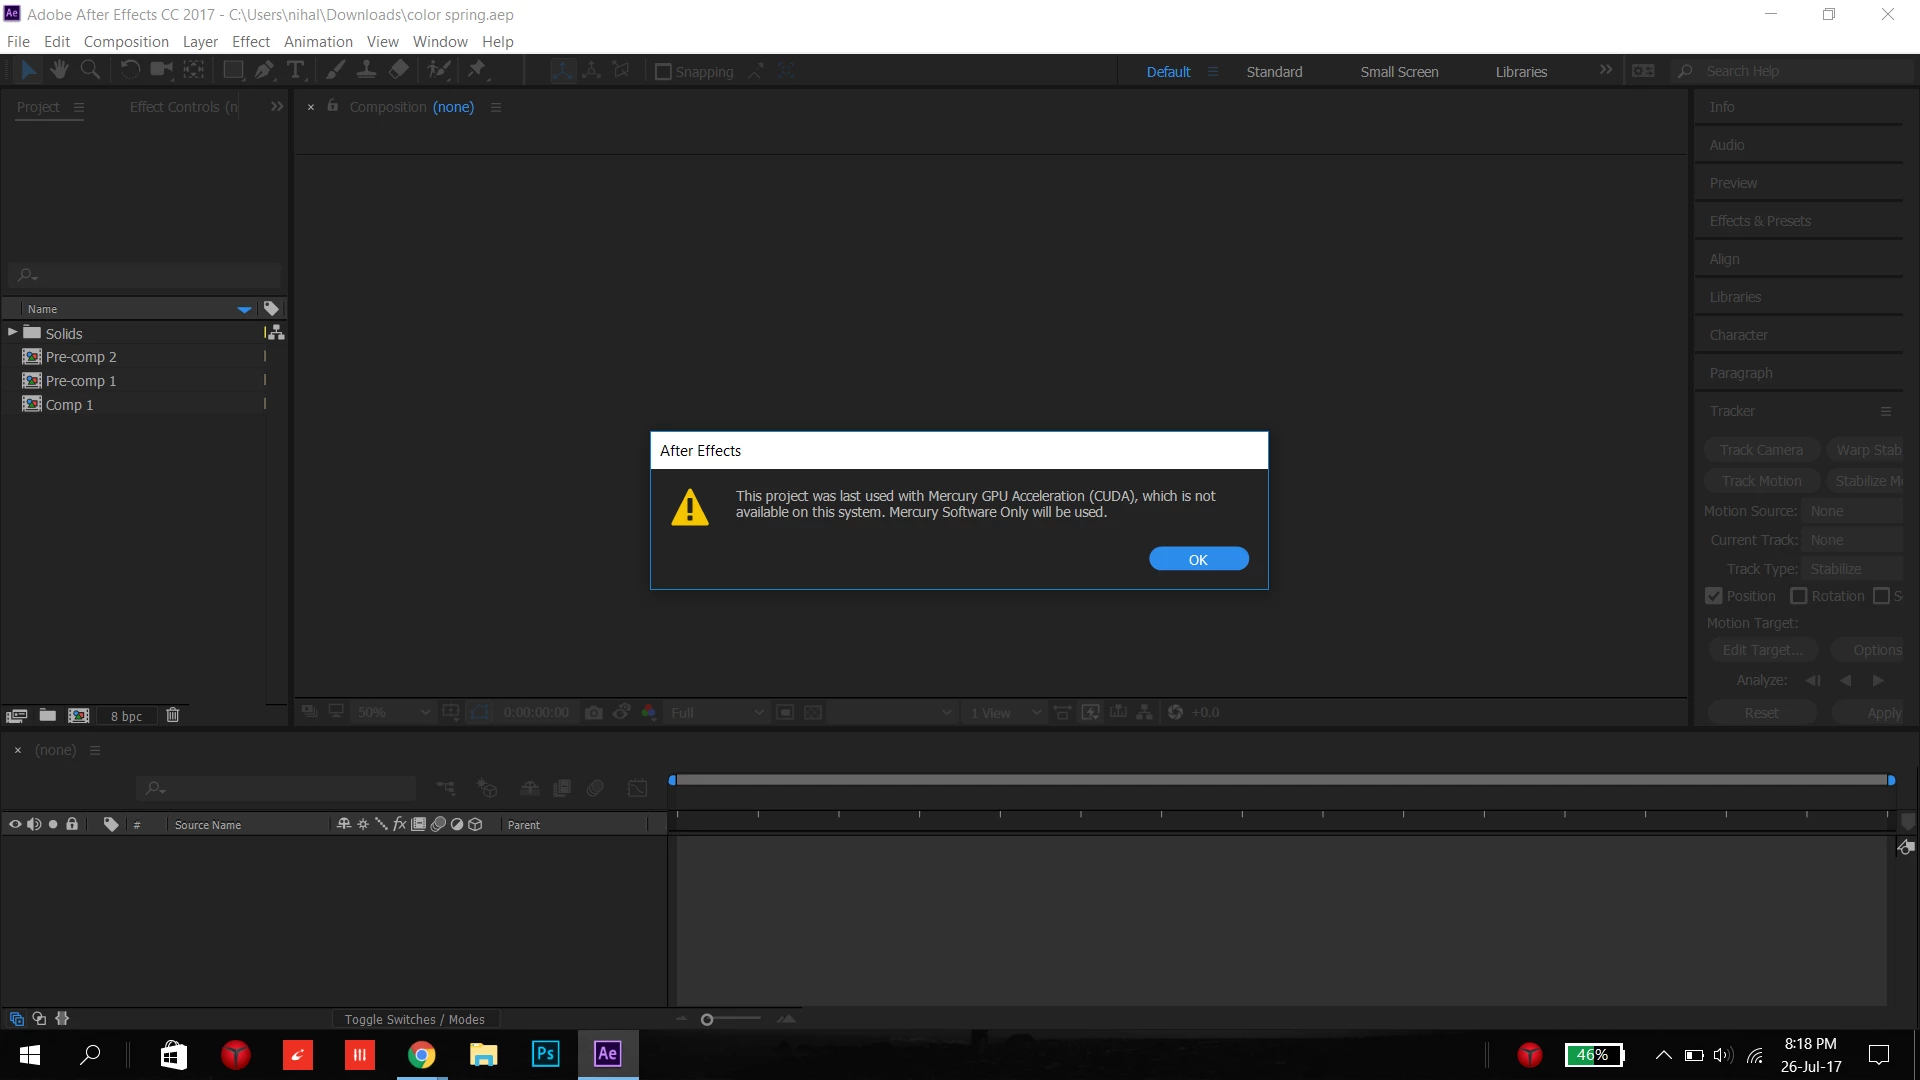
Task: Click the 8 bpc color depth button
Action: 126,716
